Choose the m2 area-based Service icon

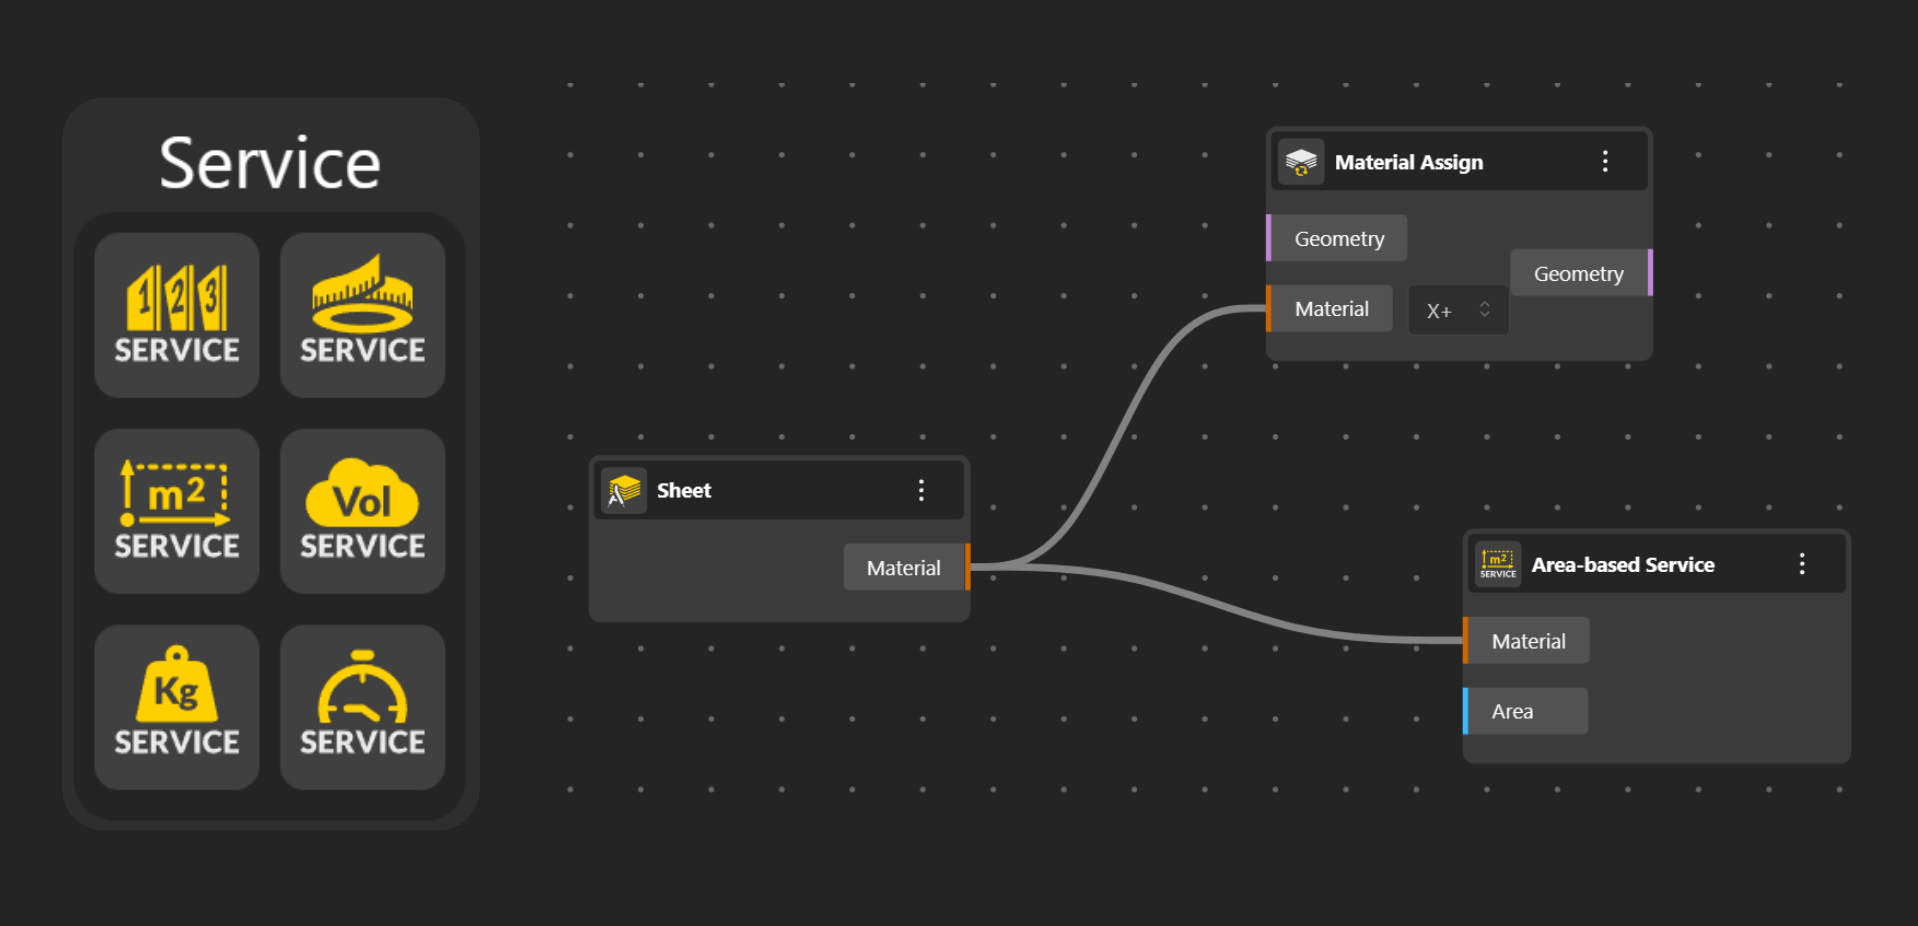[x=177, y=511]
